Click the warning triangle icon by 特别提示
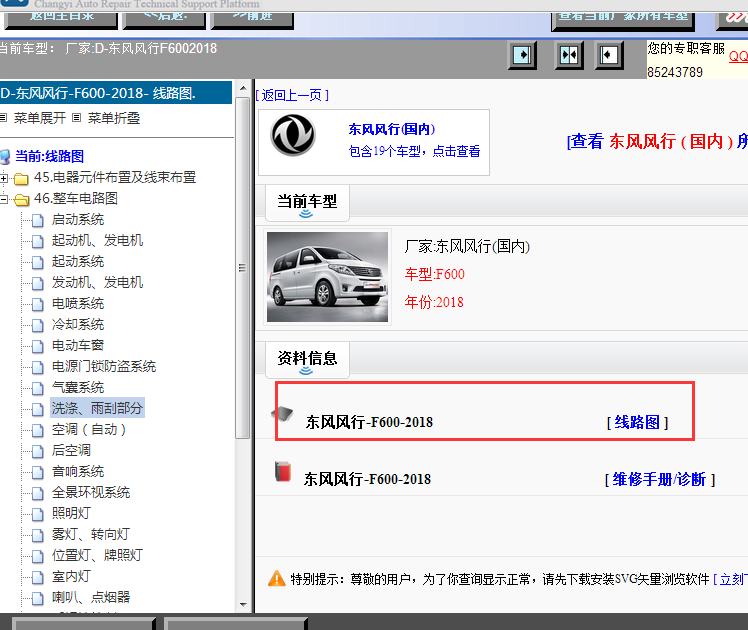Image resolution: width=748 pixels, height=630 pixels. pos(277,578)
